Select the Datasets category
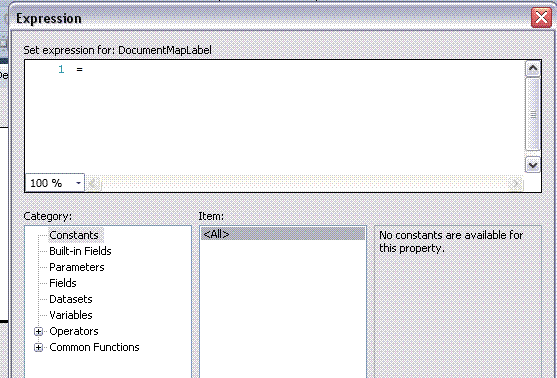Viewport: 557px width, 378px height. point(71,299)
